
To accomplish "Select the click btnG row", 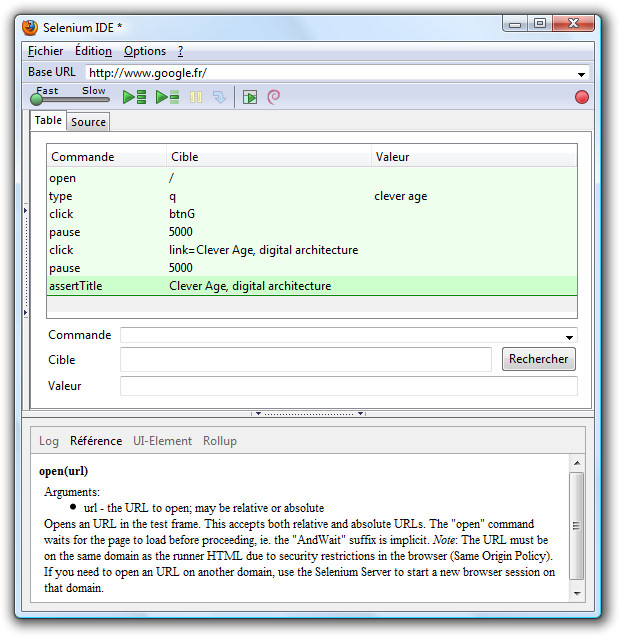I will click(x=312, y=214).
